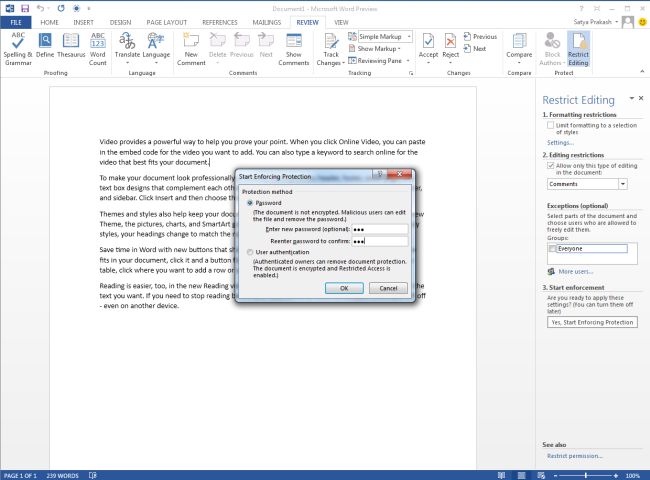
Task: Switch to the DESIGN tab
Action: tap(120, 22)
